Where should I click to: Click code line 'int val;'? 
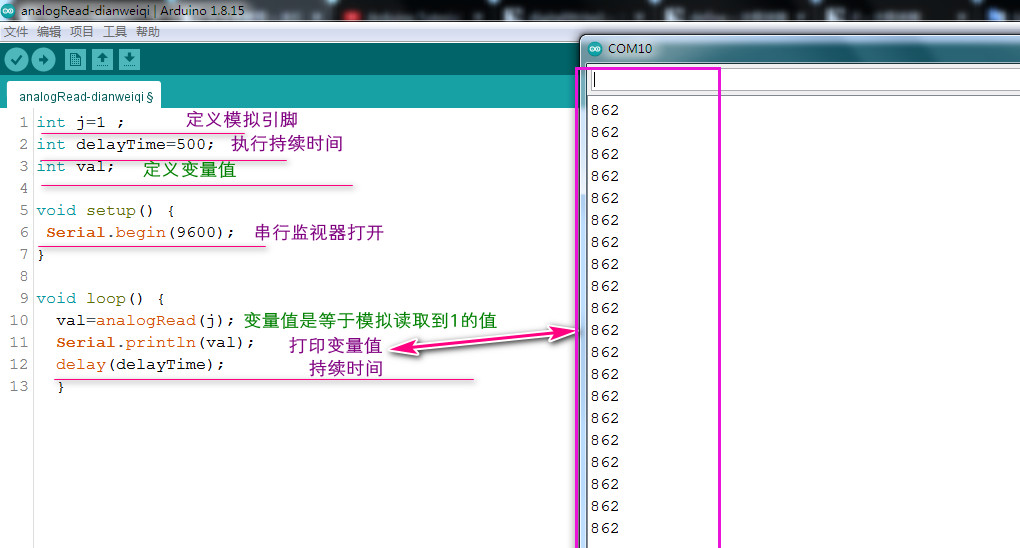[x=75, y=167]
